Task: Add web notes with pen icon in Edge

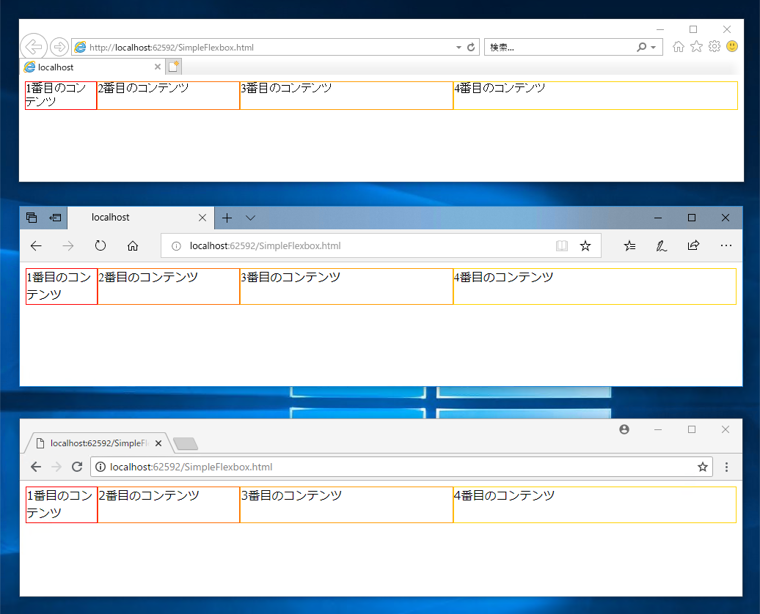Action: [662, 246]
